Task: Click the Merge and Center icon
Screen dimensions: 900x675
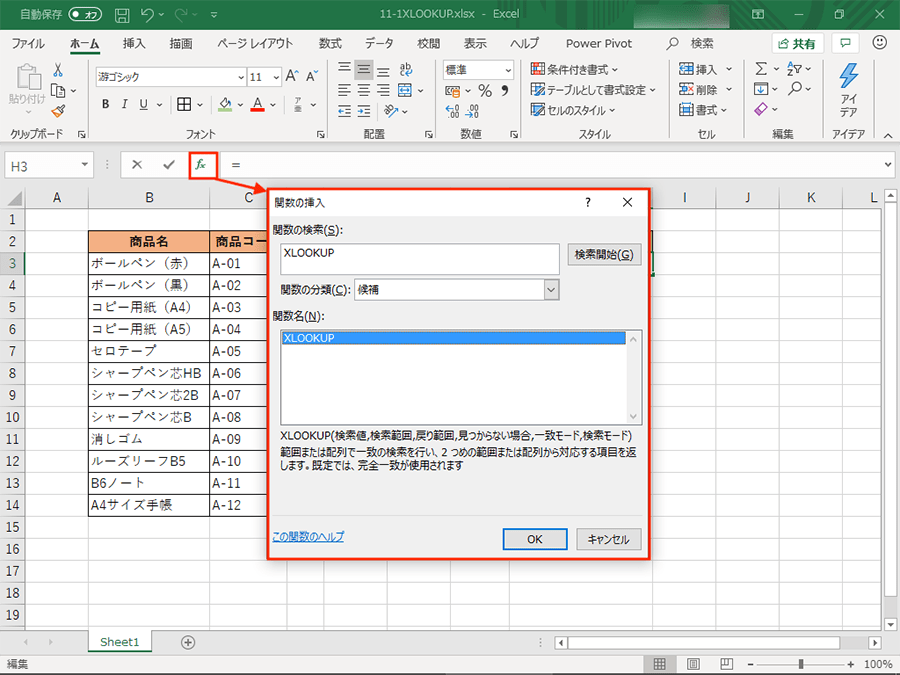Action: (405, 90)
